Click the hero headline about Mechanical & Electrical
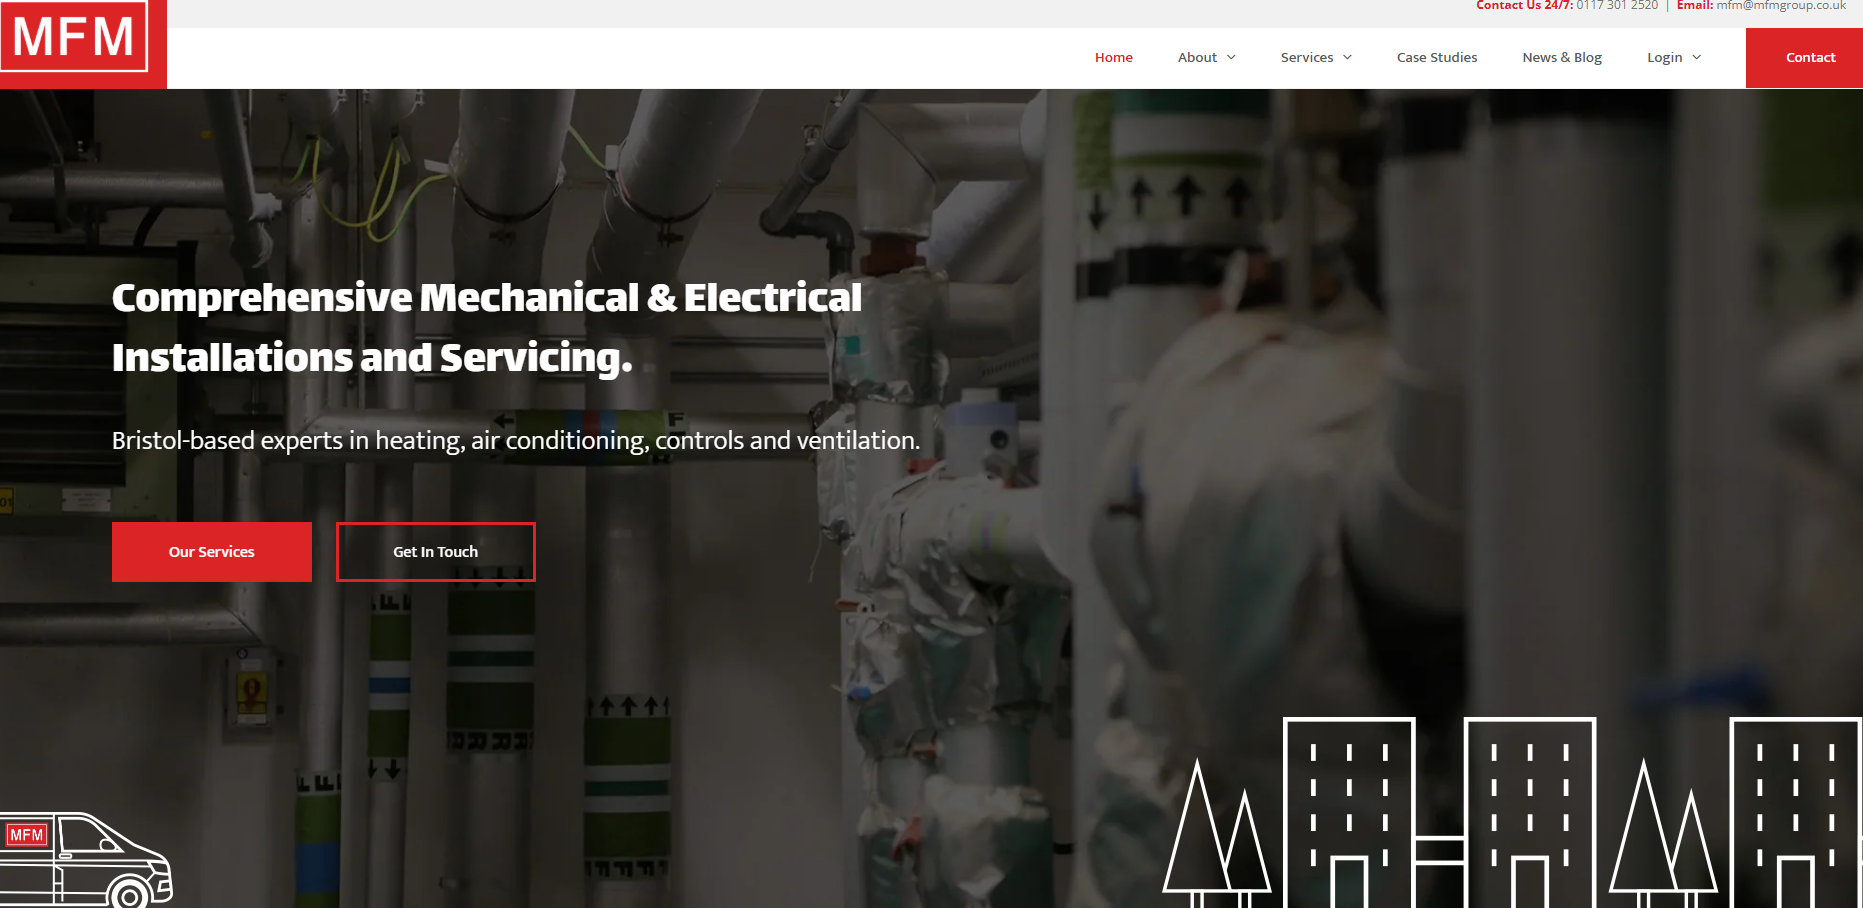 486,327
